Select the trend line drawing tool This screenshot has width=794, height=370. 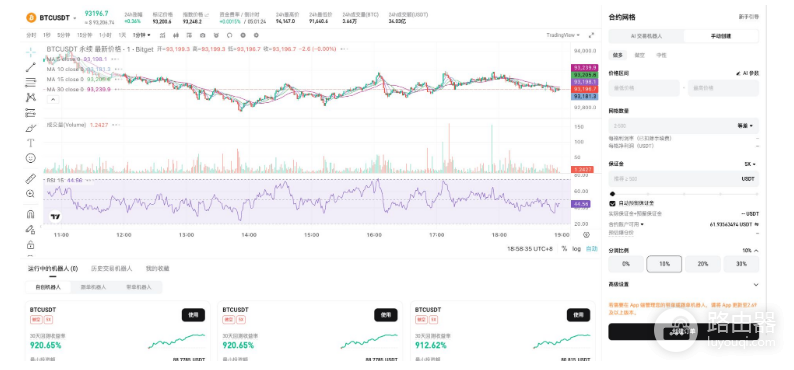point(31,67)
